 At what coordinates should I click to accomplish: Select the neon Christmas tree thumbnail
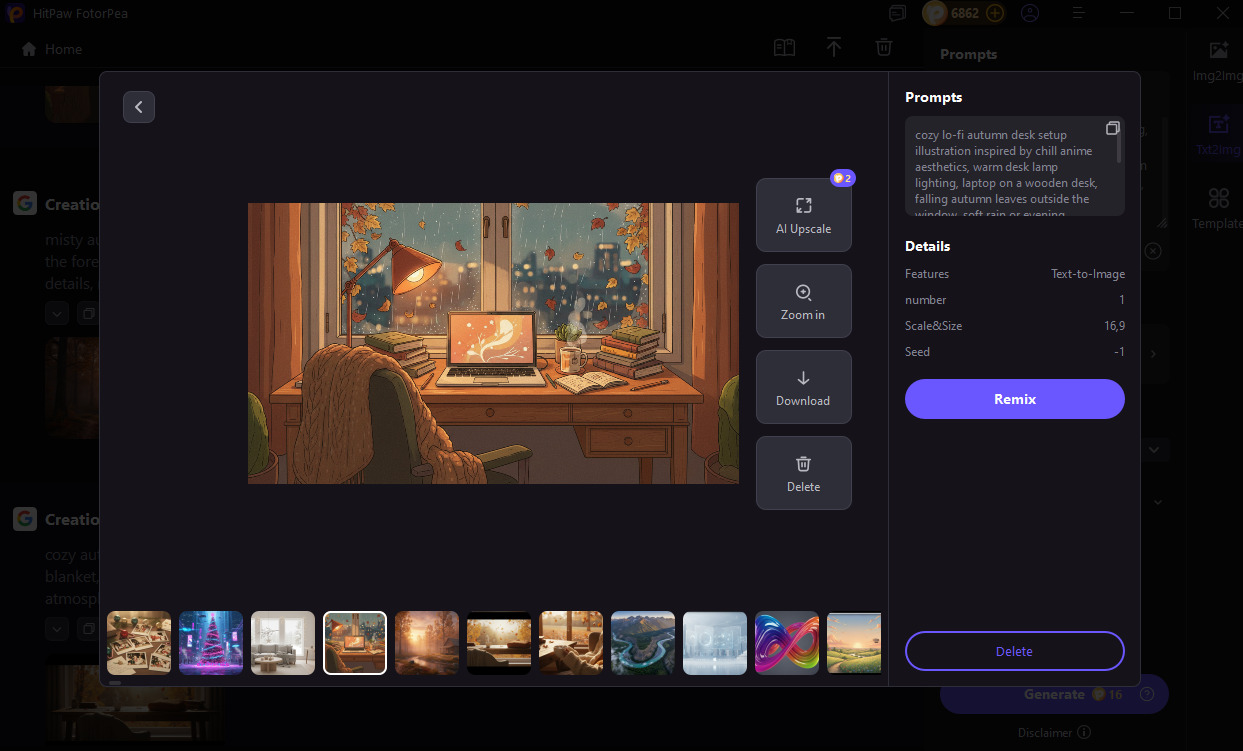pyautogui.click(x=211, y=643)
